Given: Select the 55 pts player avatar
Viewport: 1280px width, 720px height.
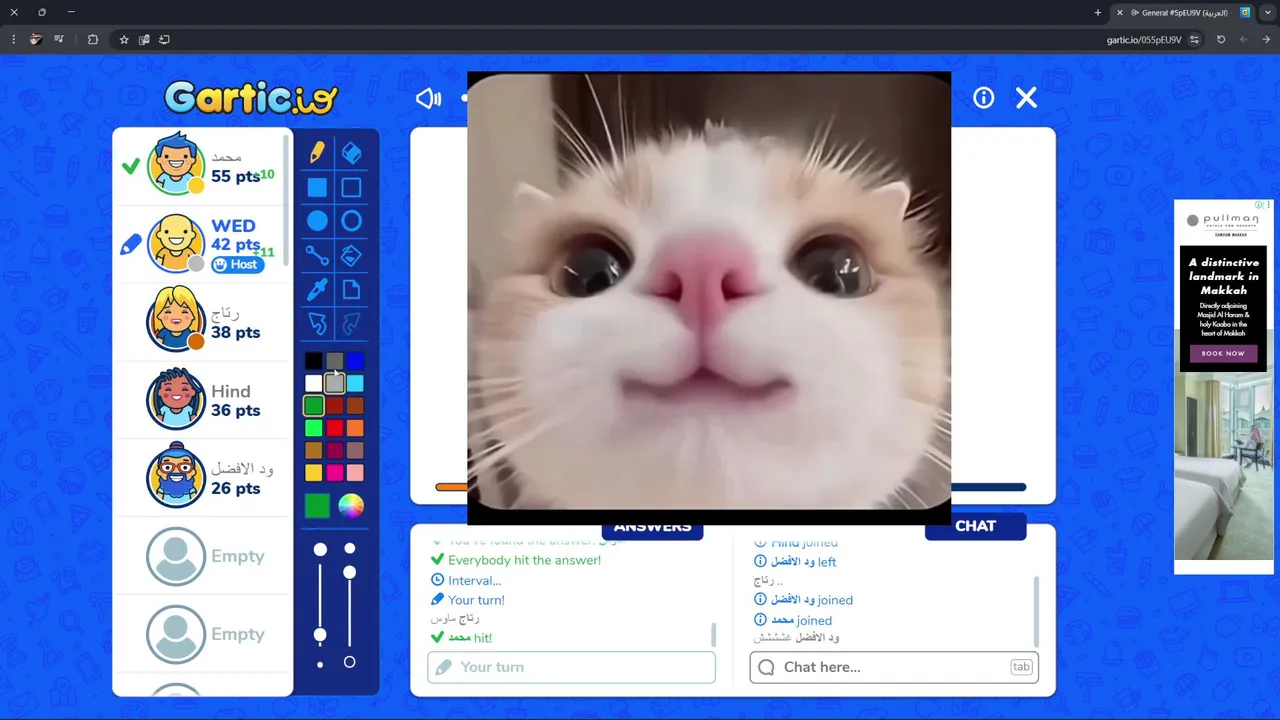Looking at the screenshot, I should click(x=176, y=163).
